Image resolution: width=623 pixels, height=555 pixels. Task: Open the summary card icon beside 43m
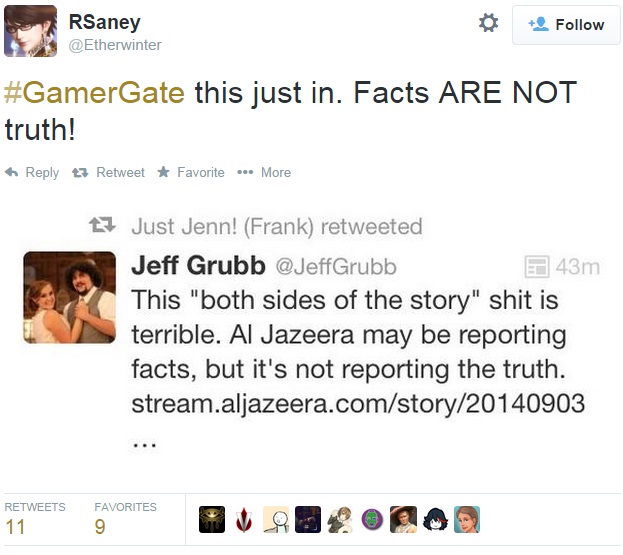[537, 267]
